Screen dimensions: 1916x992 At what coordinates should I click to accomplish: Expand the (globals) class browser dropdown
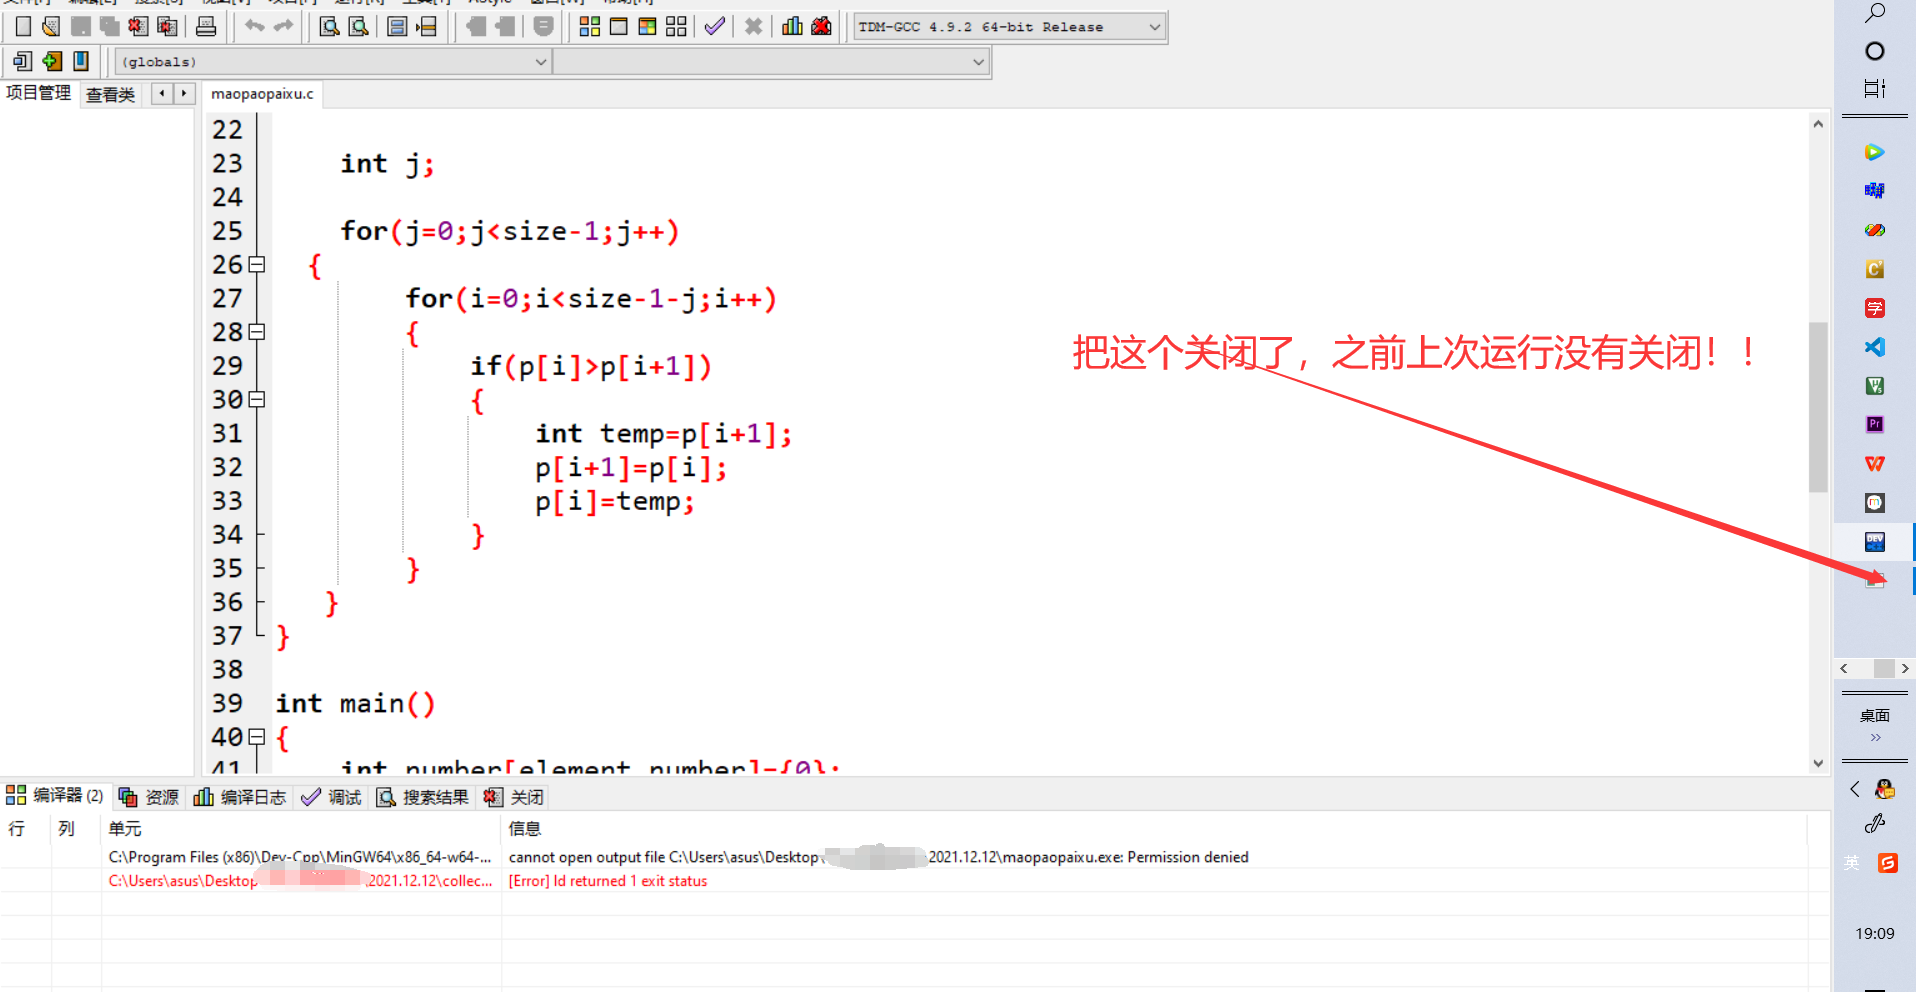click(x=540, y=61)
